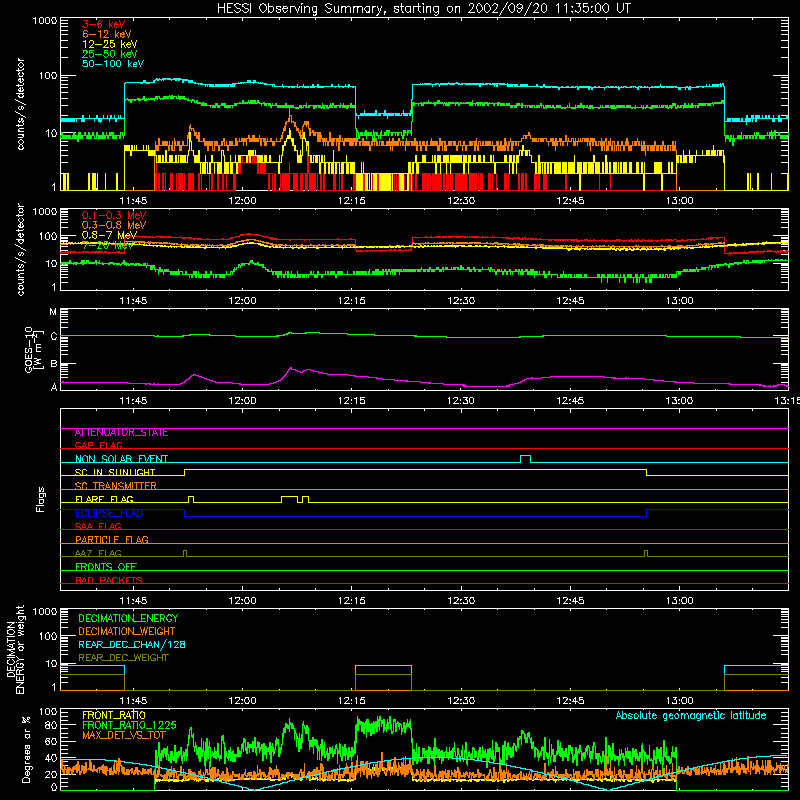
Task: Select the cyan 50-100 keV legend label
Action: coord(113,64)
